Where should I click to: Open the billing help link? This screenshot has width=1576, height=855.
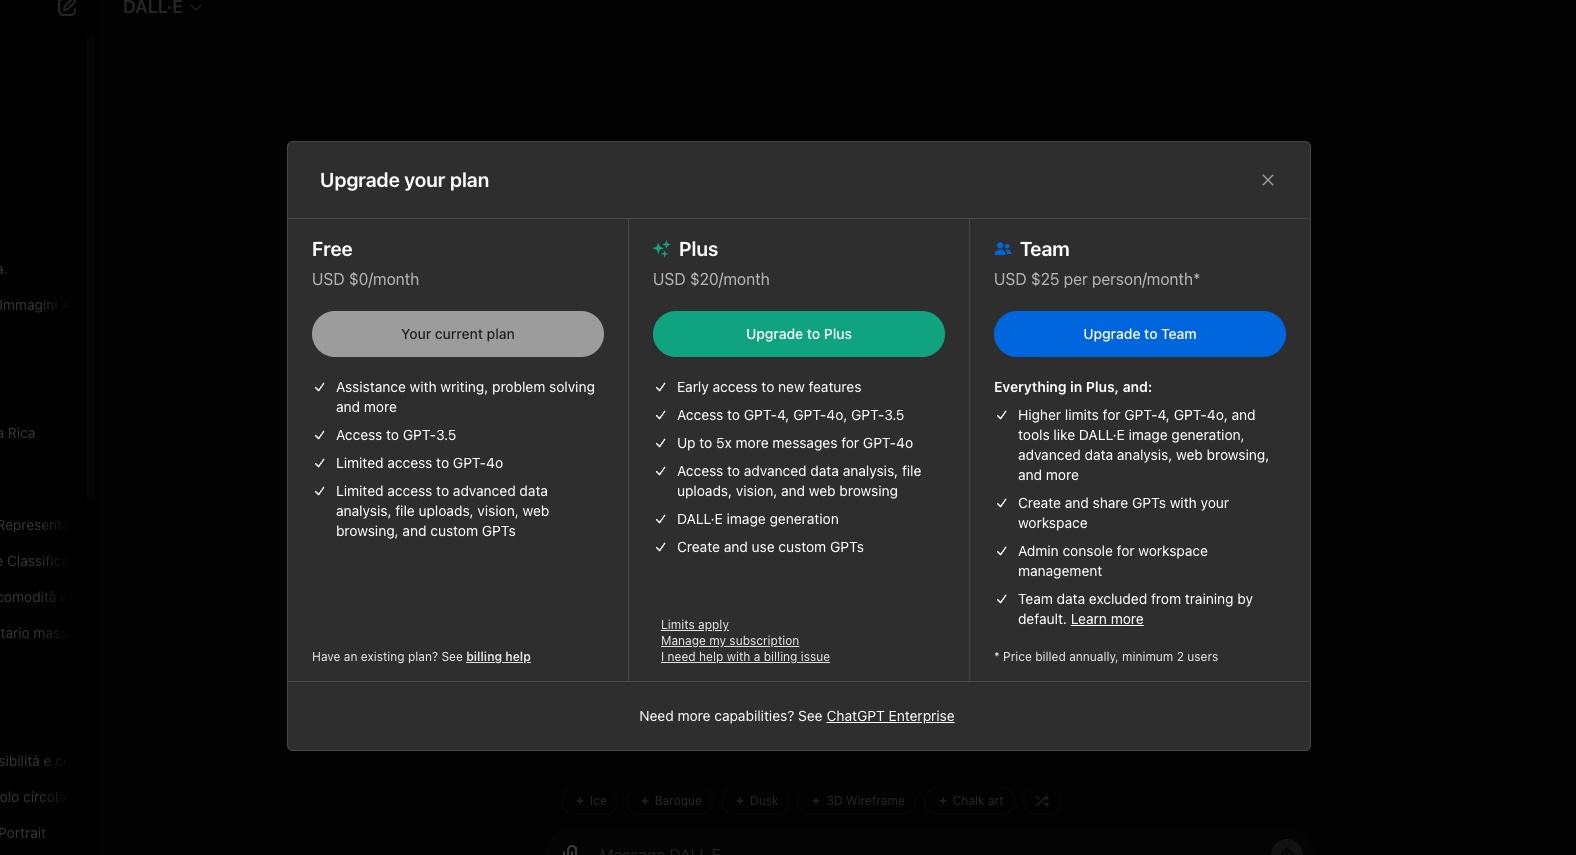point(498,657)
